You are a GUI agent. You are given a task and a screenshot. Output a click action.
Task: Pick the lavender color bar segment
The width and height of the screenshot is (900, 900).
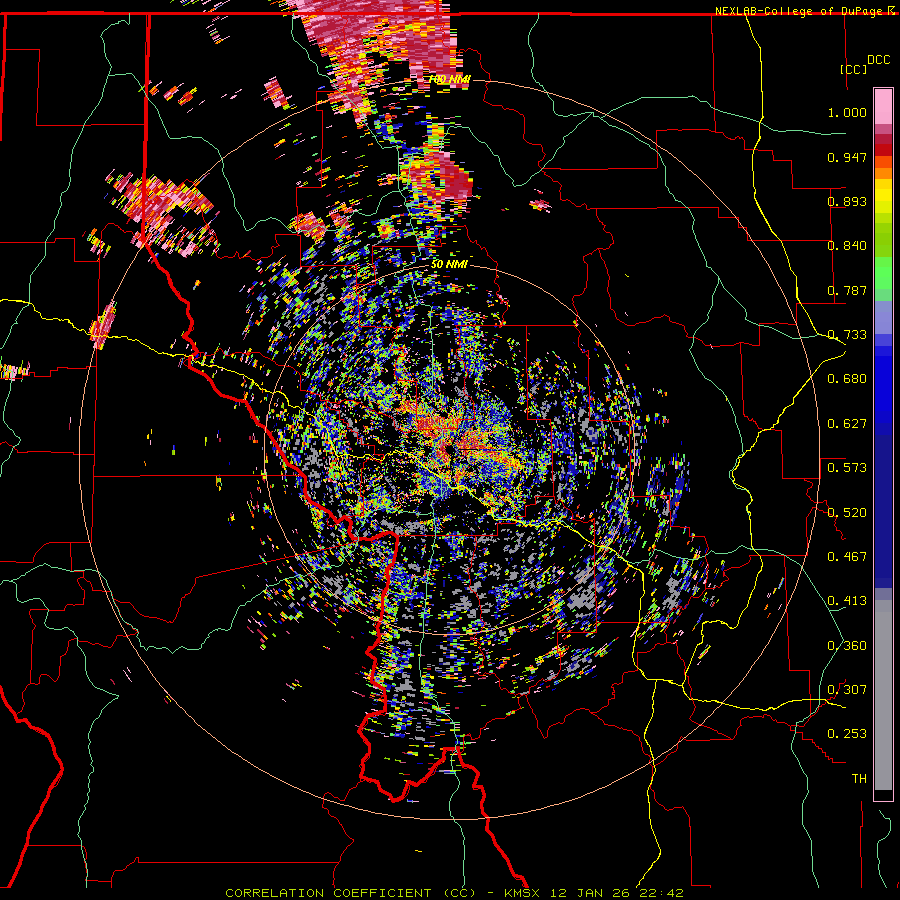[883, 317]
